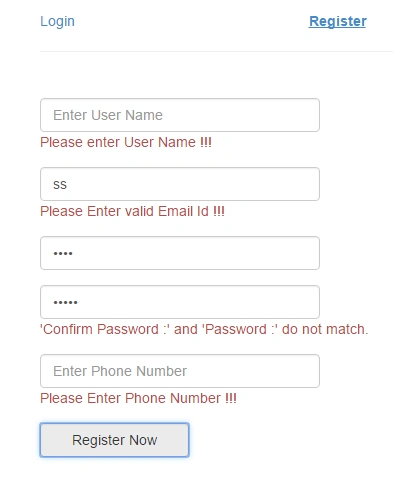Image resolution: width=393 pixels, height=479 pixels.
Task: Select the four-dot password field
Action: tap(180, 253)
